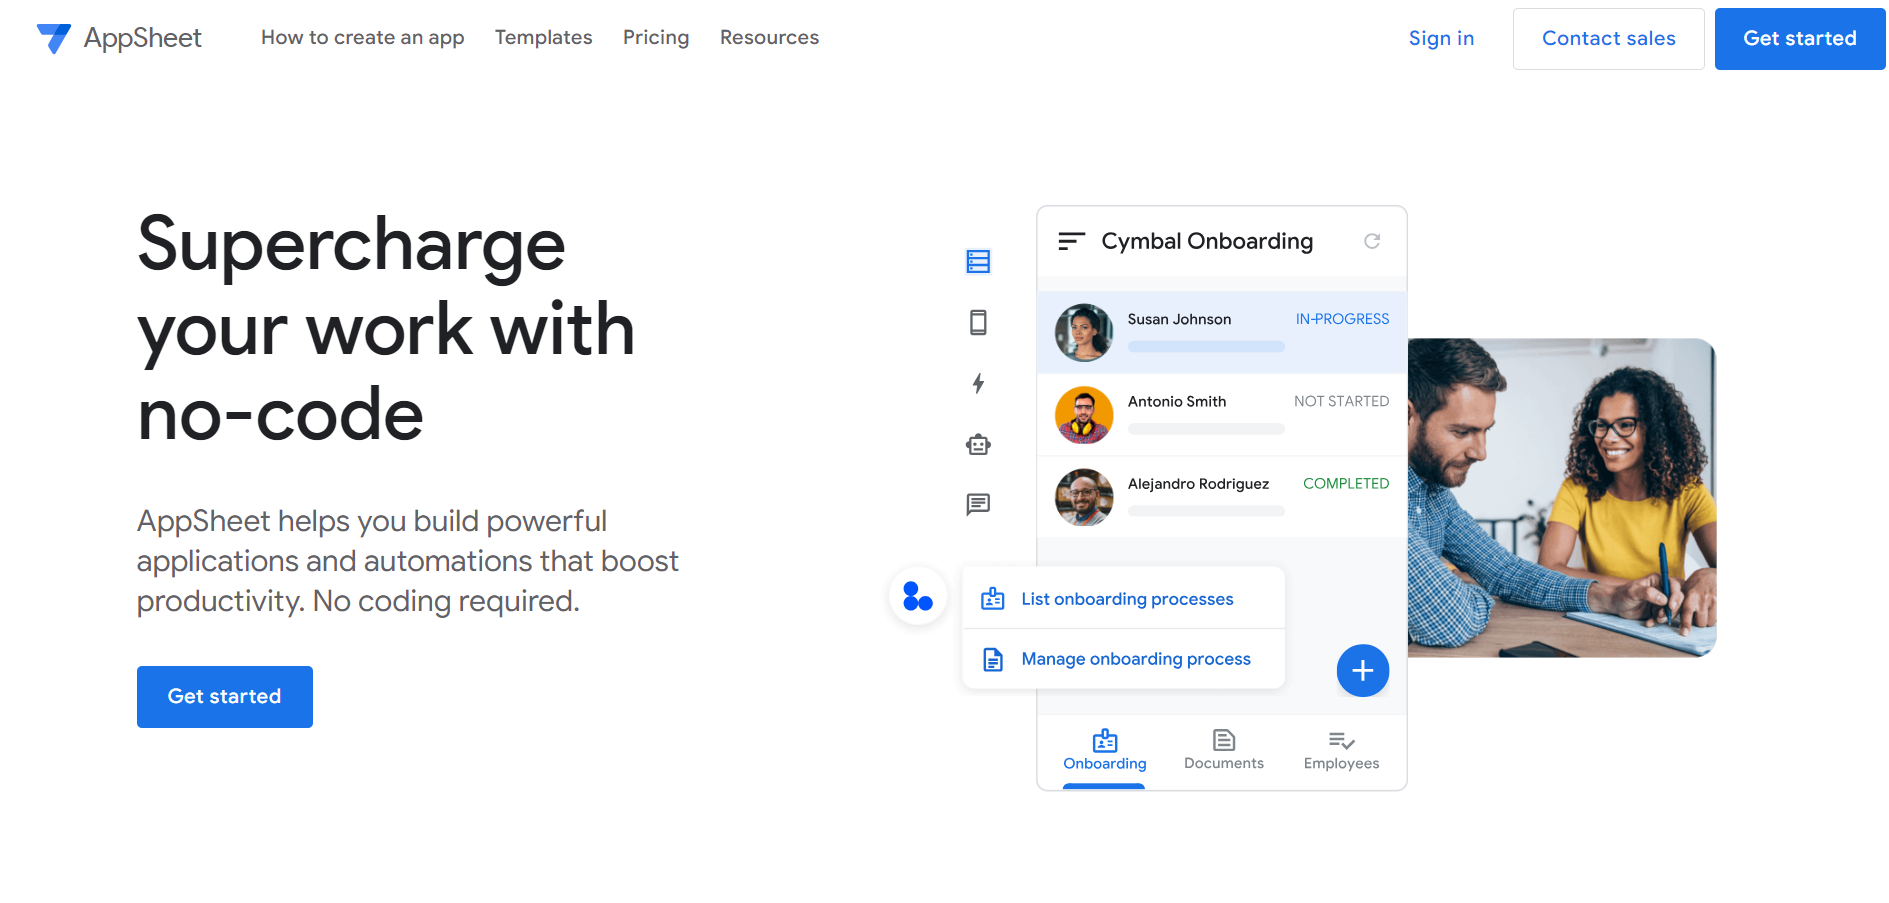Open How to create an app menu

(362, 38)
